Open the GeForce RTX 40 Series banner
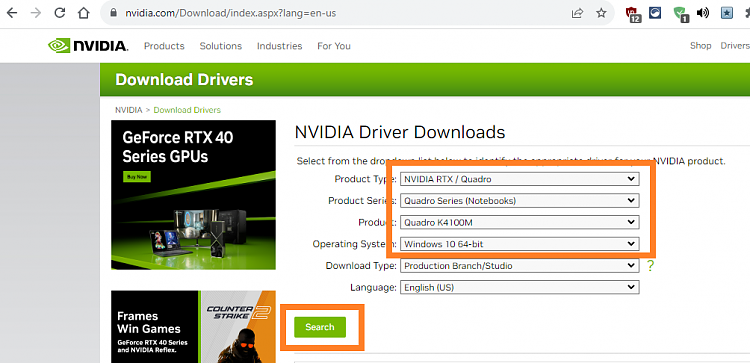This screenshot has height=363, width=750. click(193, 195)
